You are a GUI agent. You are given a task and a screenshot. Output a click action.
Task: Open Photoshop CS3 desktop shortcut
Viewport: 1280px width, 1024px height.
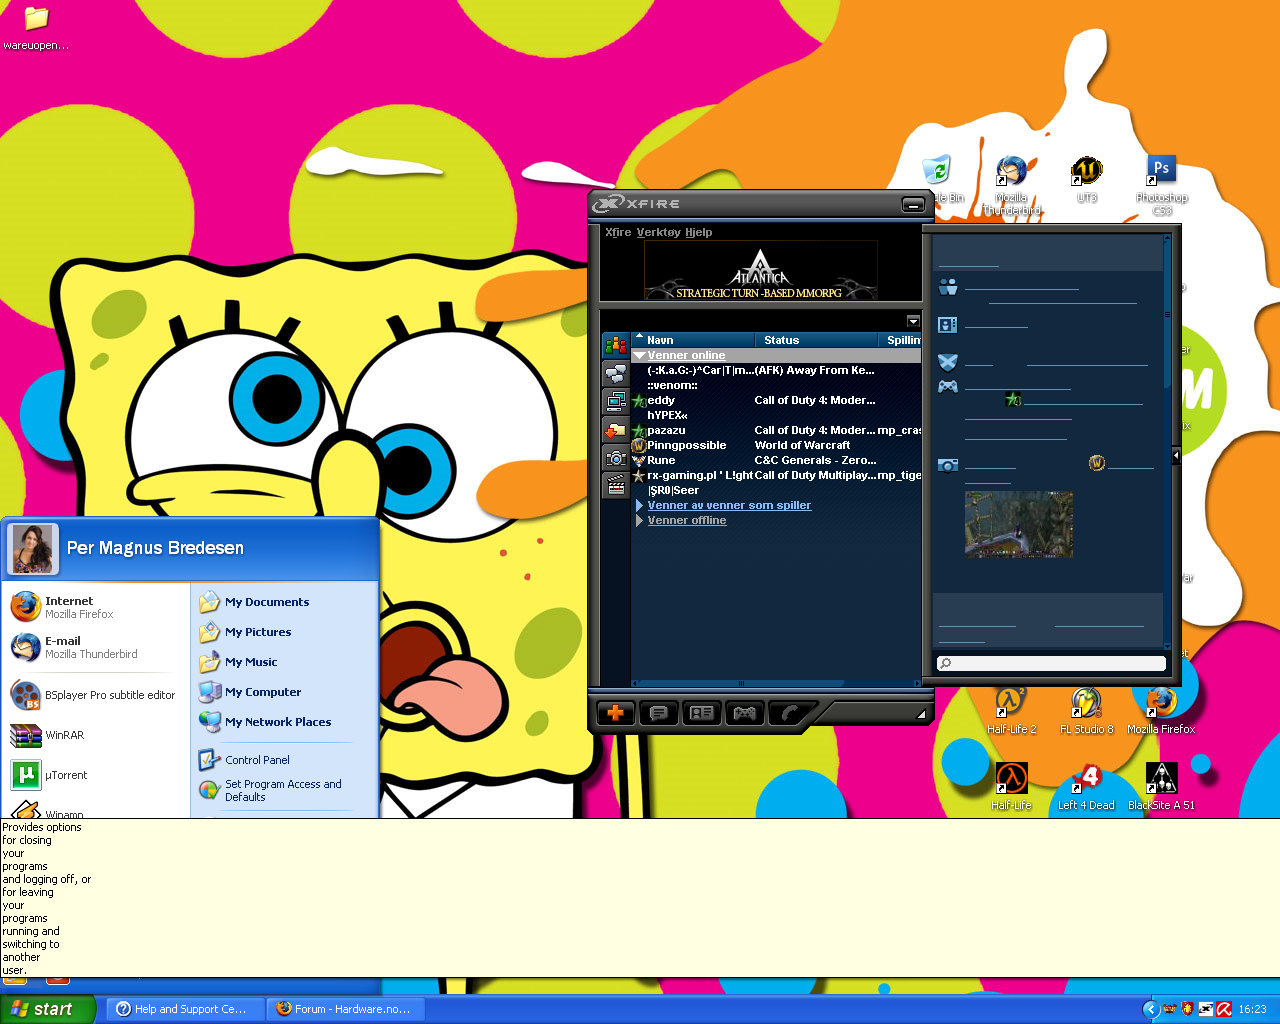(x=1161, y=185)
